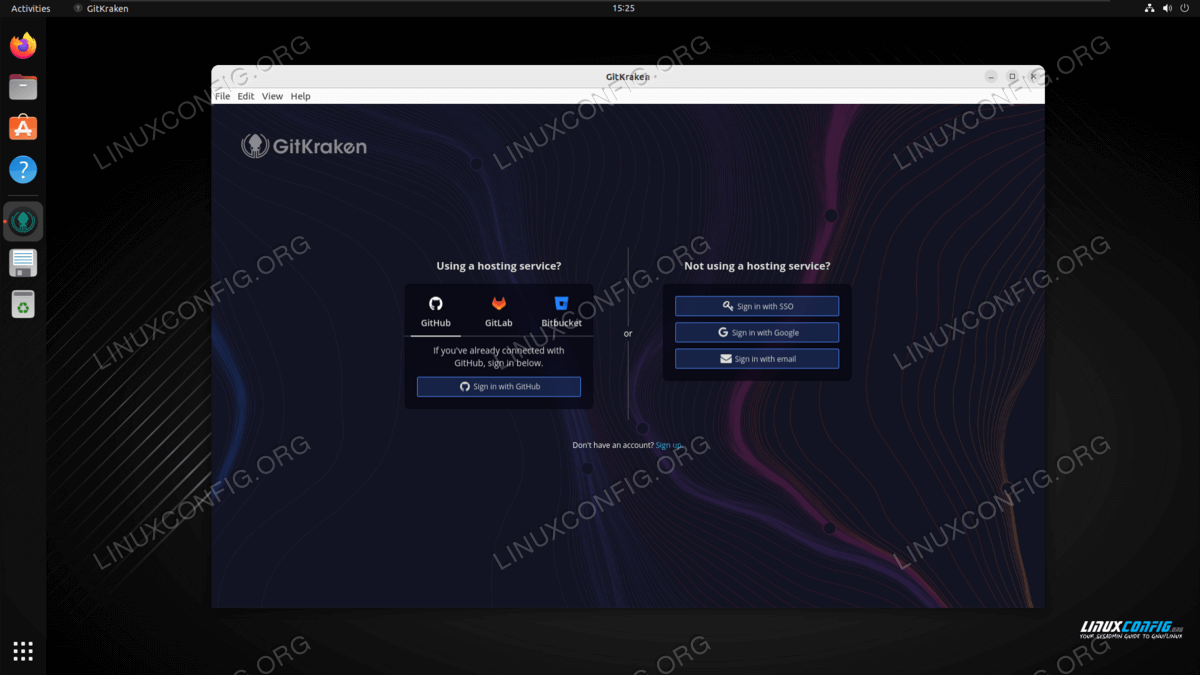The image size is (1200, 675).
Task: Click the network icon in the top bar
Action: (1150, 8)
